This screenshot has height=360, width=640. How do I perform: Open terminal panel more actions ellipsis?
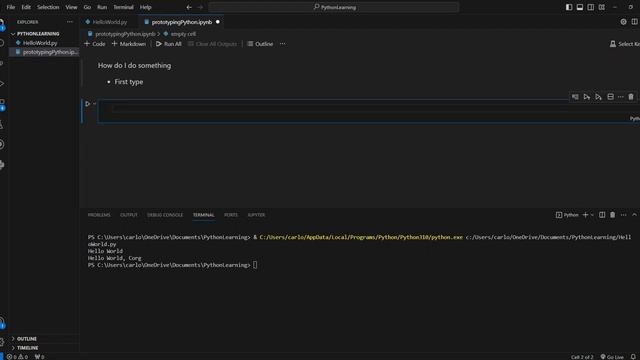(x=623, y=215)
